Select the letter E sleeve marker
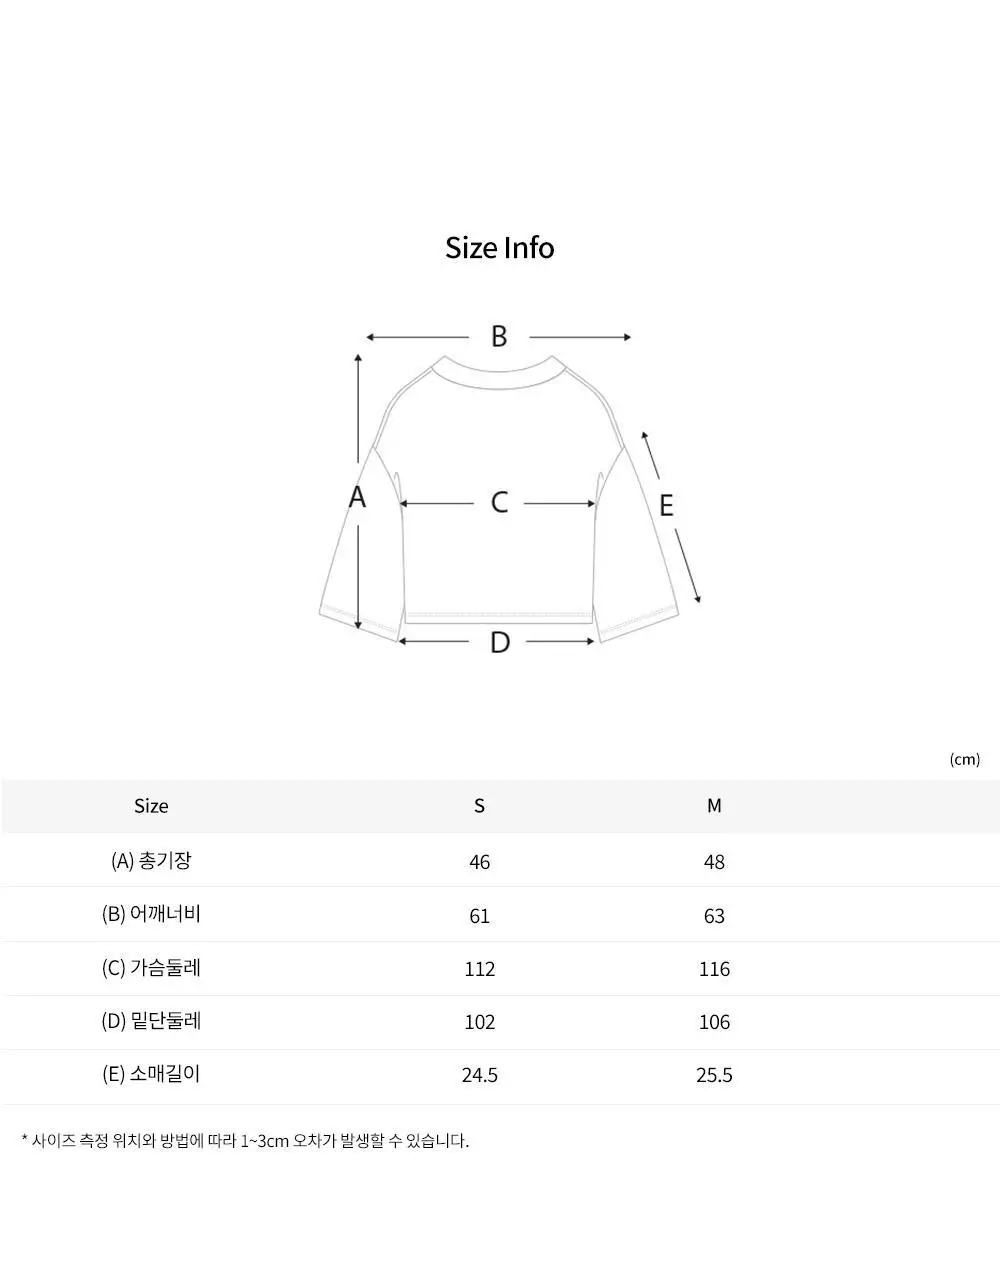 (666, 506)
